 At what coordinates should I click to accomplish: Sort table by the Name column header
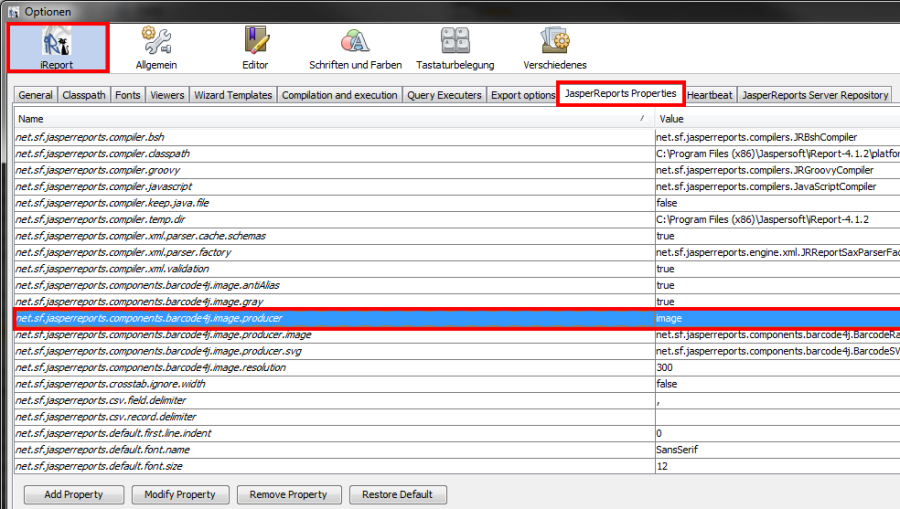point(334,119)
